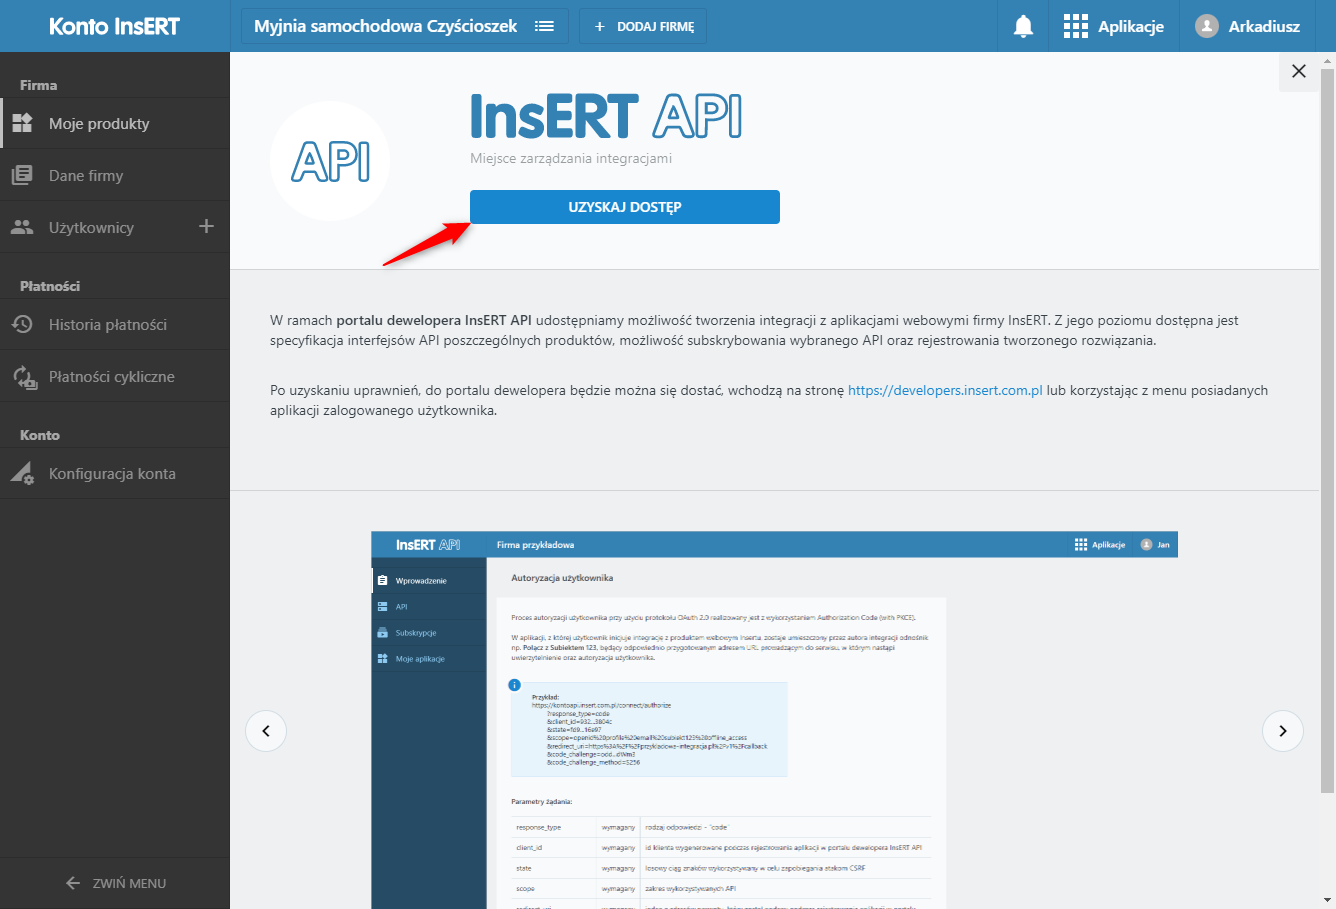This screenshot has height=909, width=1336.
Task: Click the text Miejsce zarządzania integracjami
Action: 571,158
